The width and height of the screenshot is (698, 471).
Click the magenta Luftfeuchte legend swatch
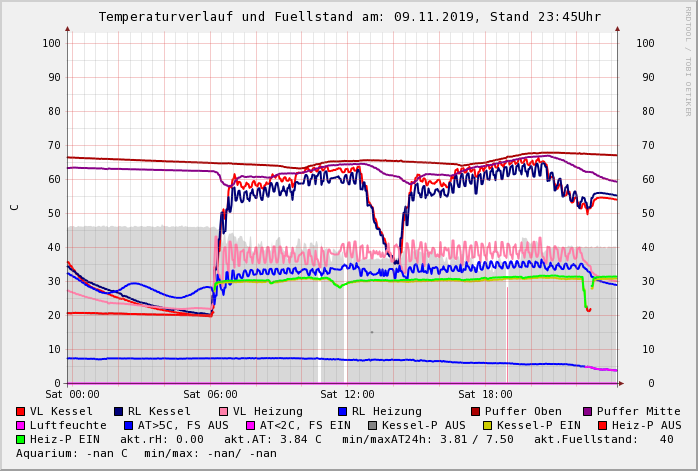coord(21,425)
